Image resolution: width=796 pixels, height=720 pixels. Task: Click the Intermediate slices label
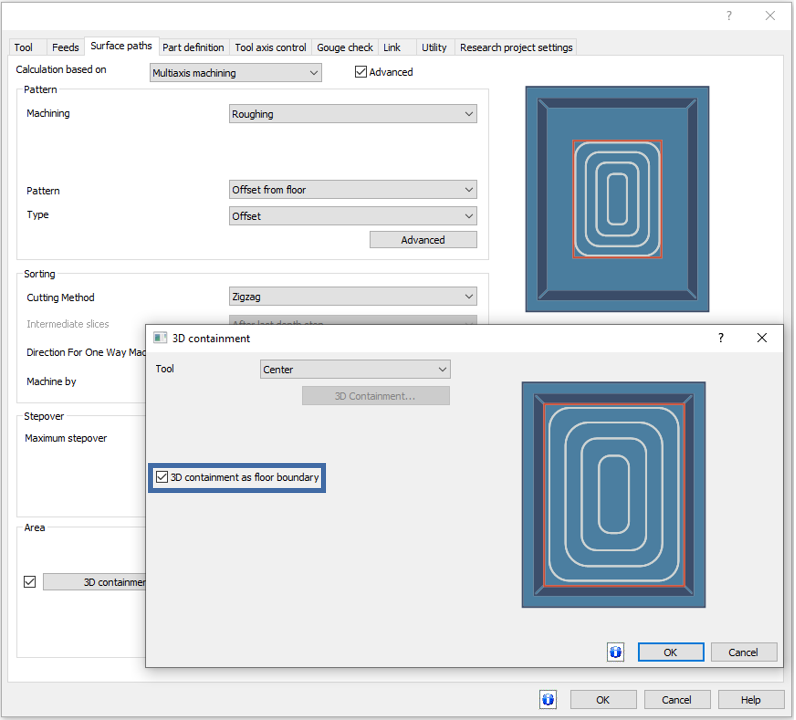68,324
